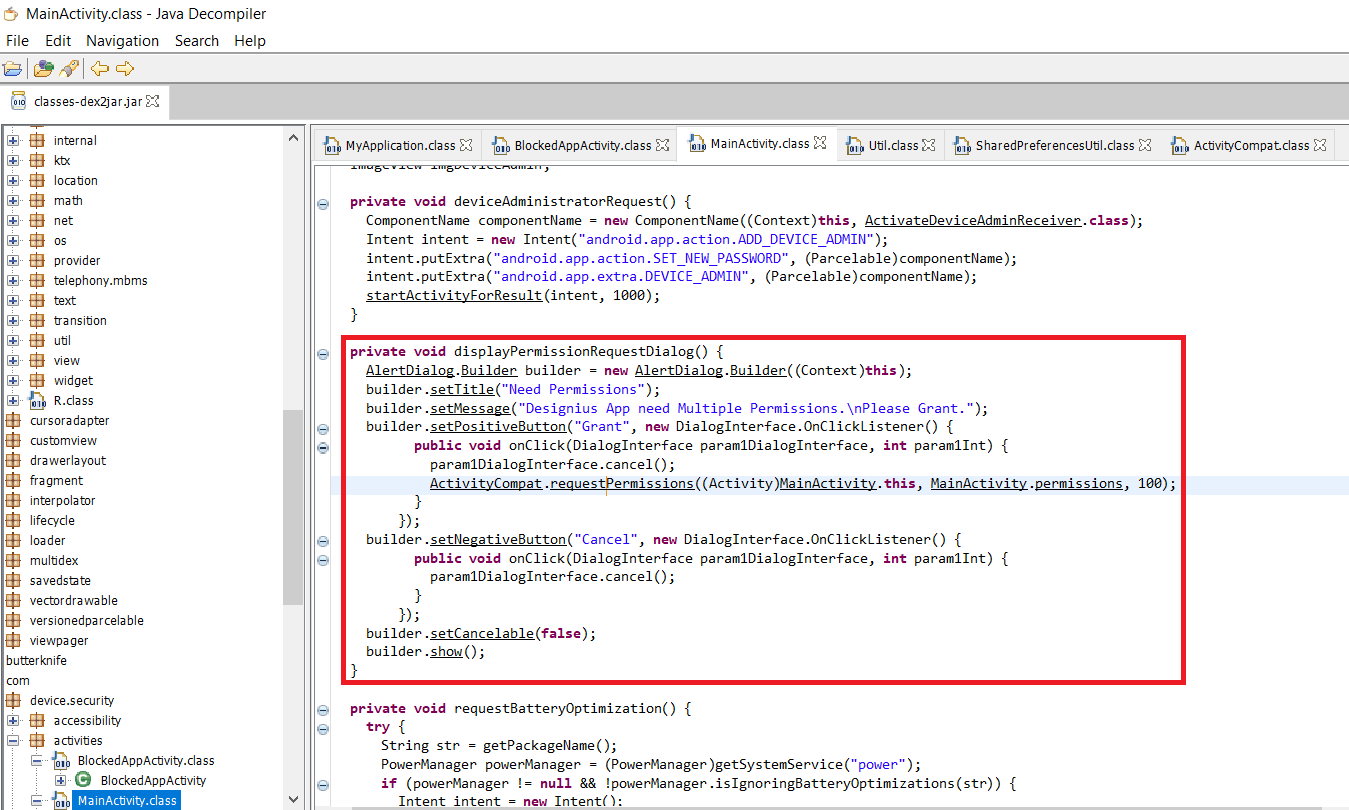Go back with the Backward arrow icon
The height and width of the screenshot is (810, 1349).
[100, 69]
